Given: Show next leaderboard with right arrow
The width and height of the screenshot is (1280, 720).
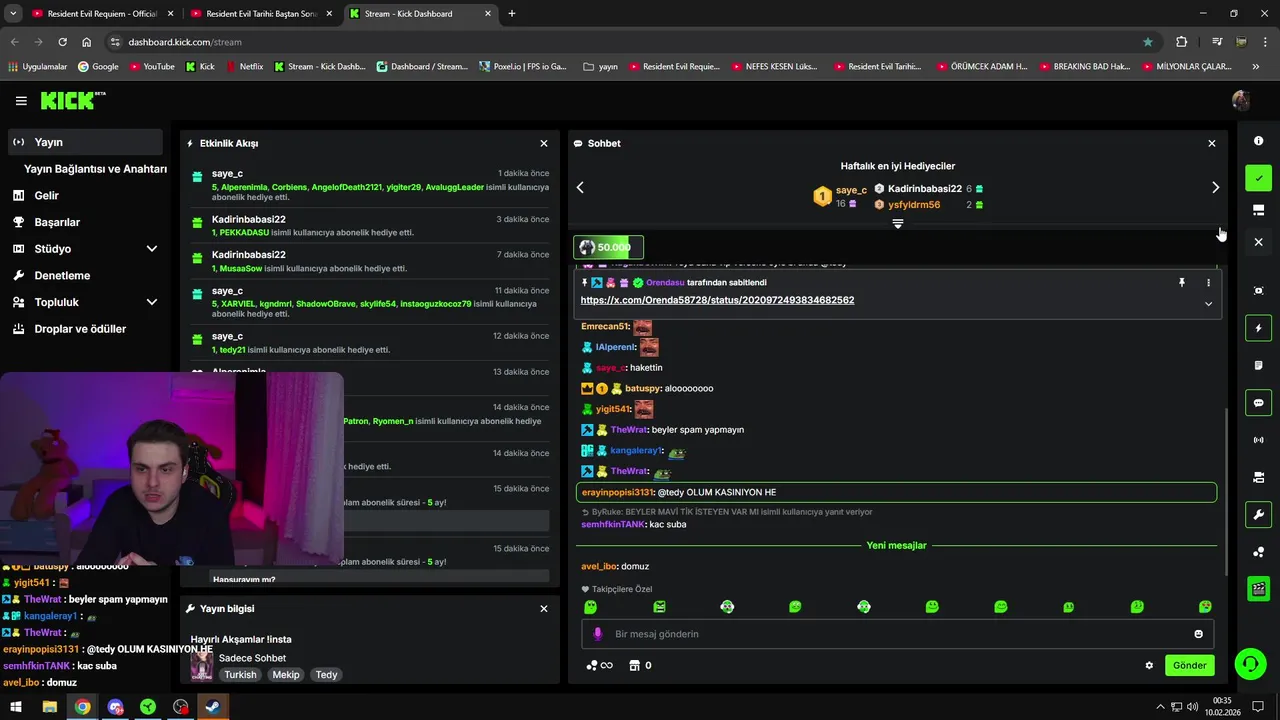Looking at the screenshot, I should [x=1216, y=187].
